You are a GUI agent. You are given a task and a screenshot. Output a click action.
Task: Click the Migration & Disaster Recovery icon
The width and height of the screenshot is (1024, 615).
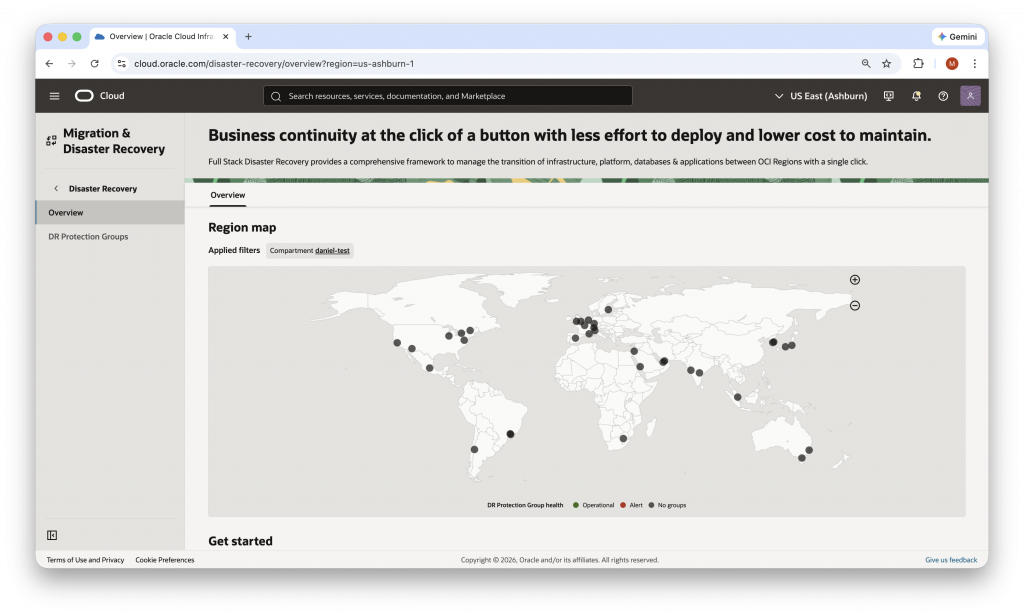point(52,140)
